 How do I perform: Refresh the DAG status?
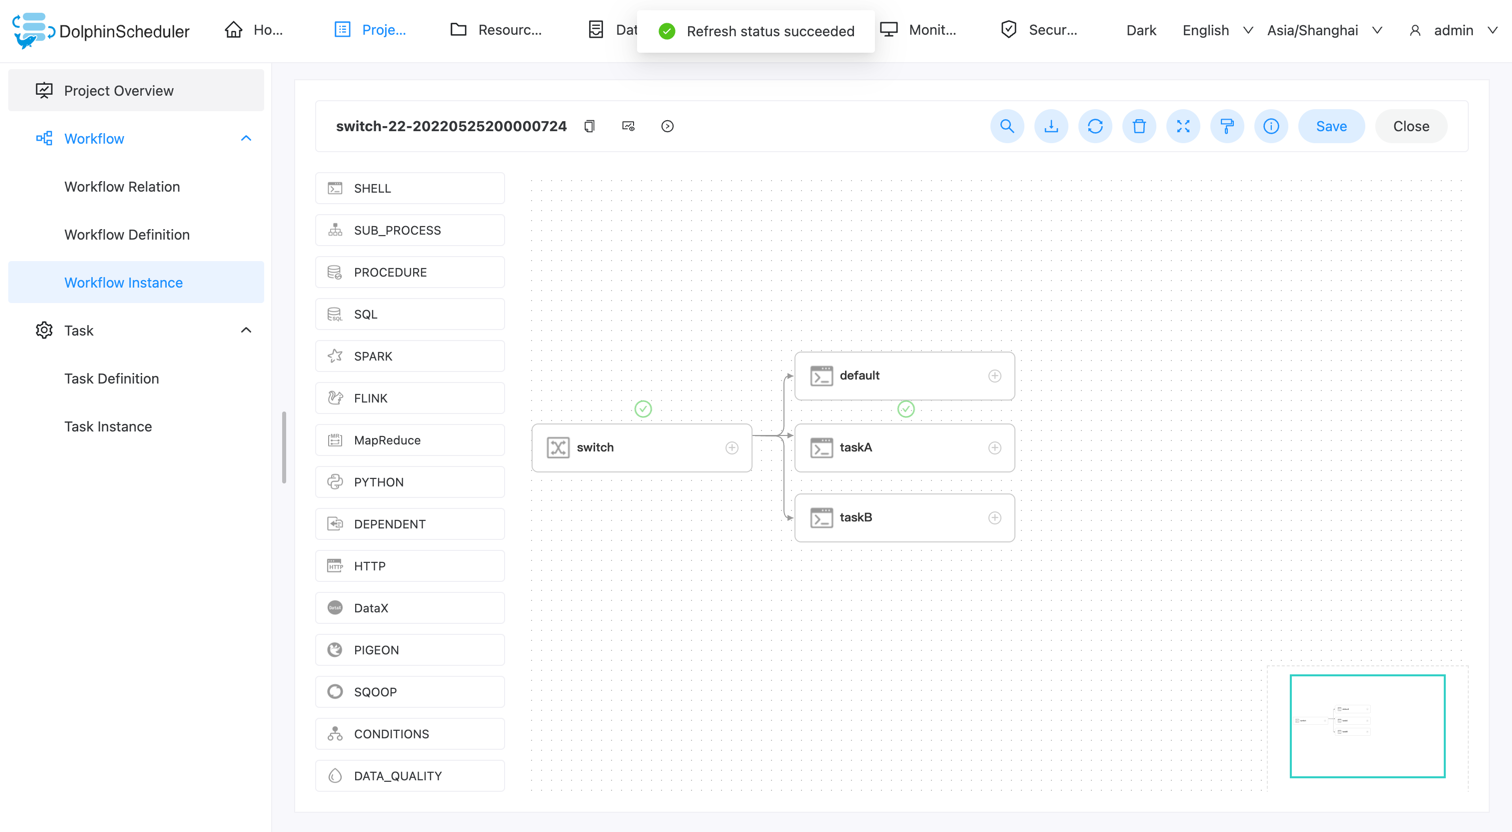click(1095, 126)
